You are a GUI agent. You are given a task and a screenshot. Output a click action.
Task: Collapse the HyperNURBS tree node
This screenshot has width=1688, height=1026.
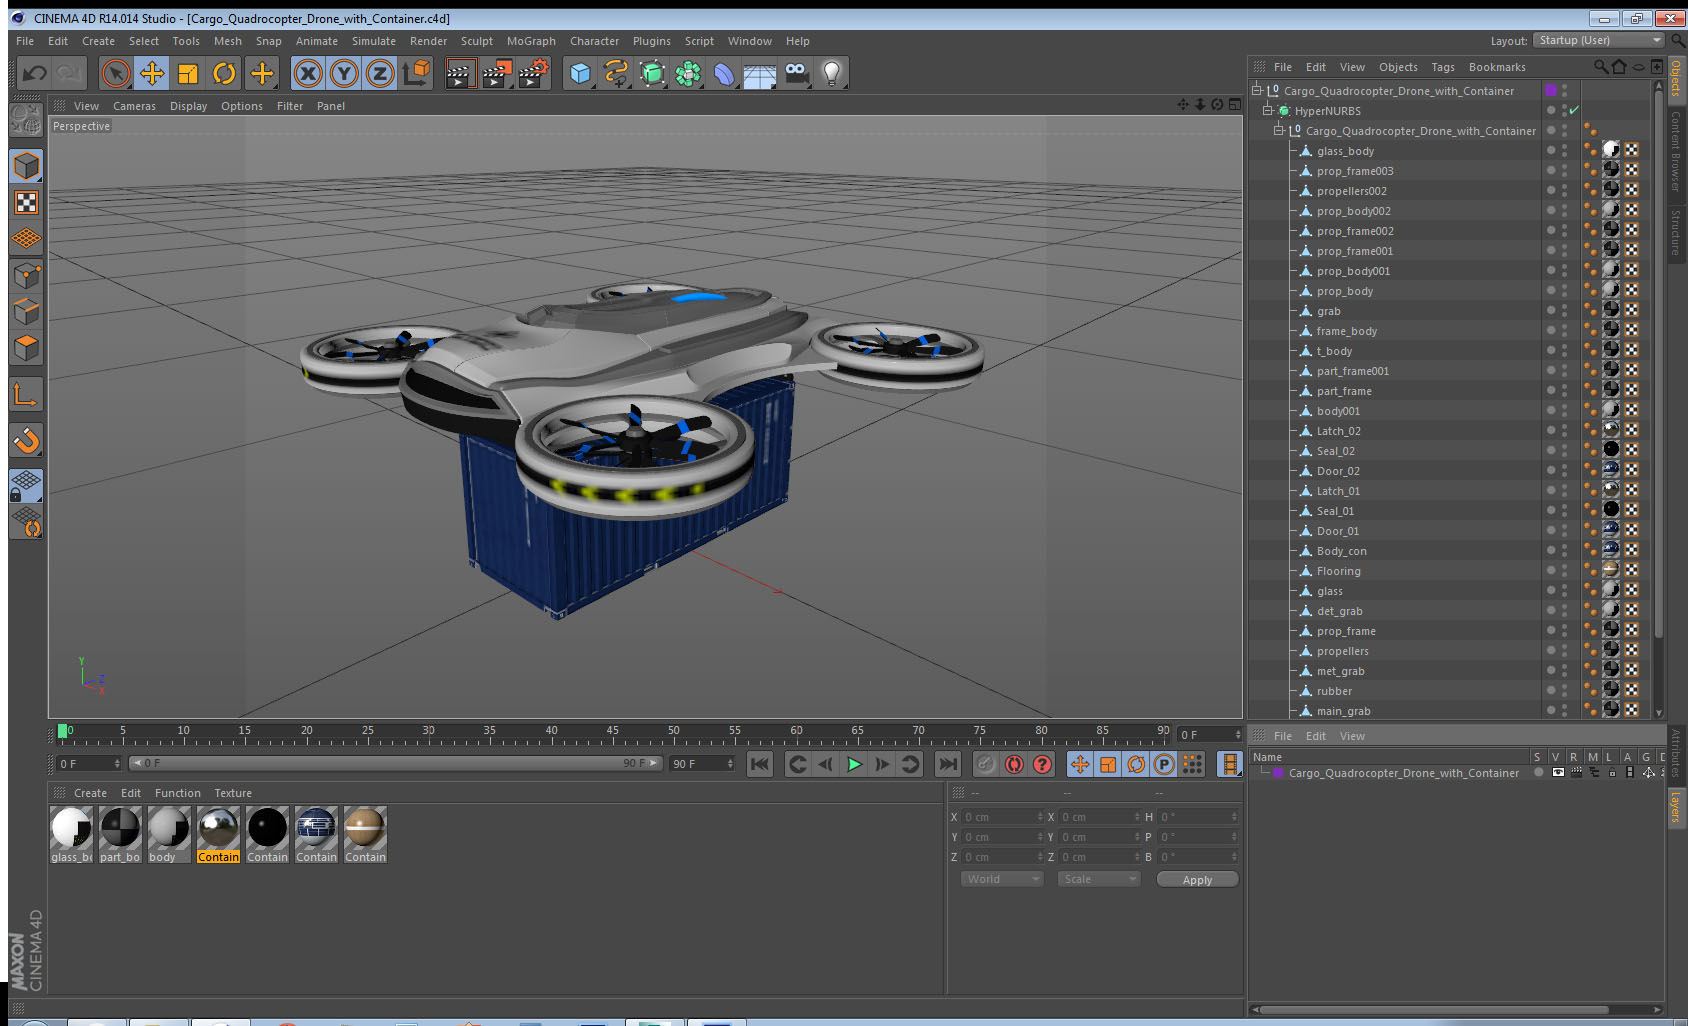1267,110
